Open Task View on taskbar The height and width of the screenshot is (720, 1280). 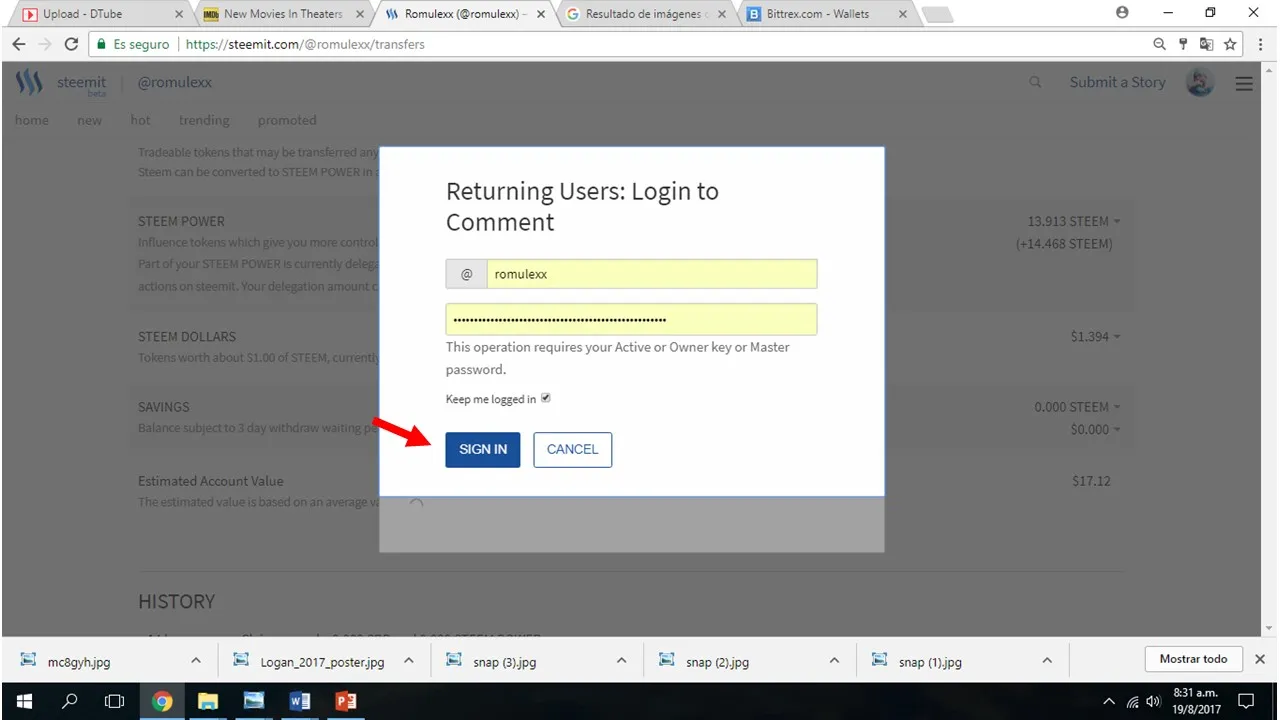point(115,701)
